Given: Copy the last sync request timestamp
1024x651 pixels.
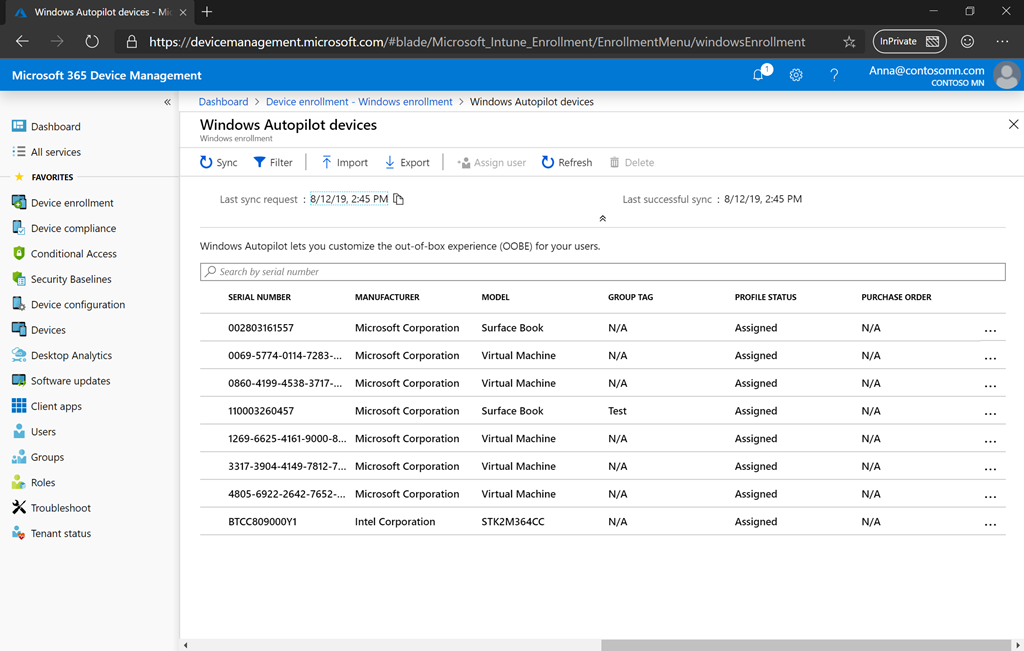Looking at the screenshot, I should tap(397, 198).
